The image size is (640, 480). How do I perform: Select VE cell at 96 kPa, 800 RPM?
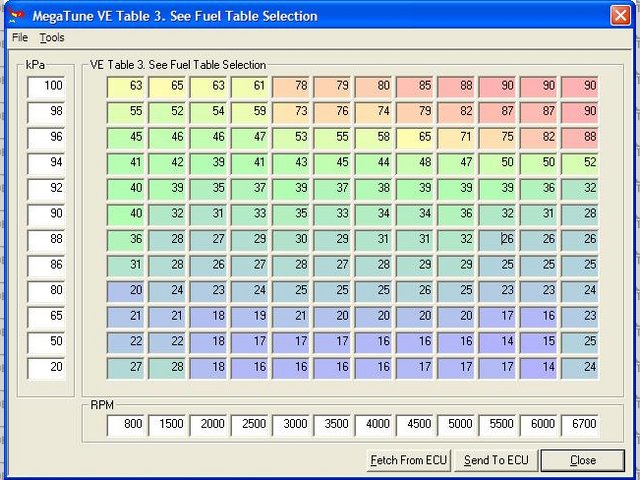coord(126,138)
